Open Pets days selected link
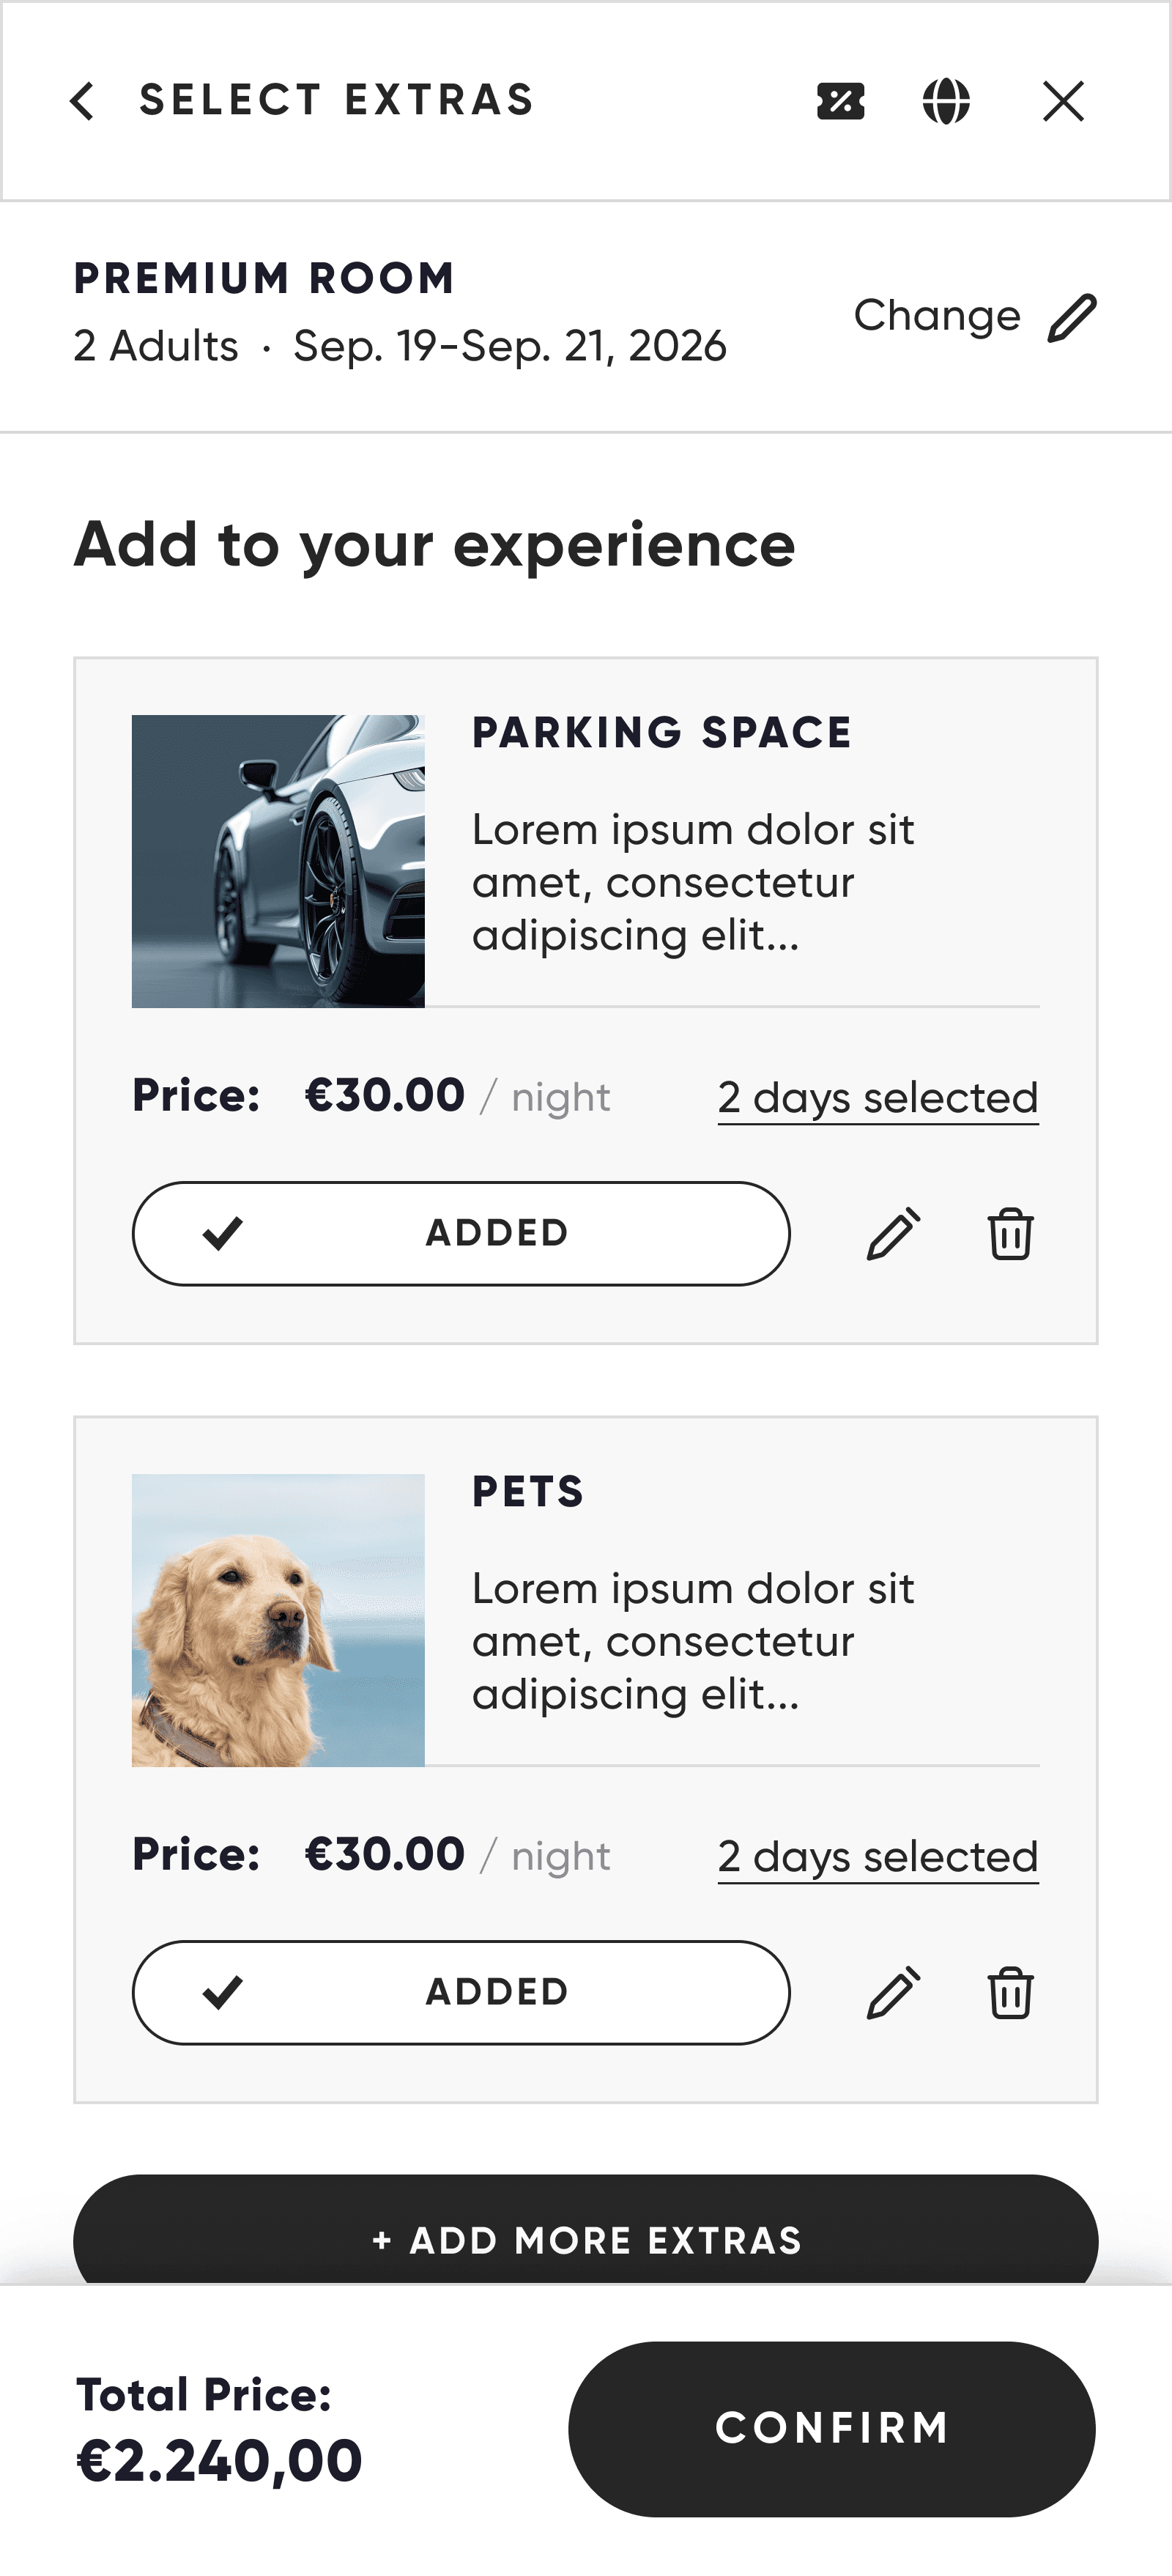The image size is (1172, 2576). tap(878, 1857)
